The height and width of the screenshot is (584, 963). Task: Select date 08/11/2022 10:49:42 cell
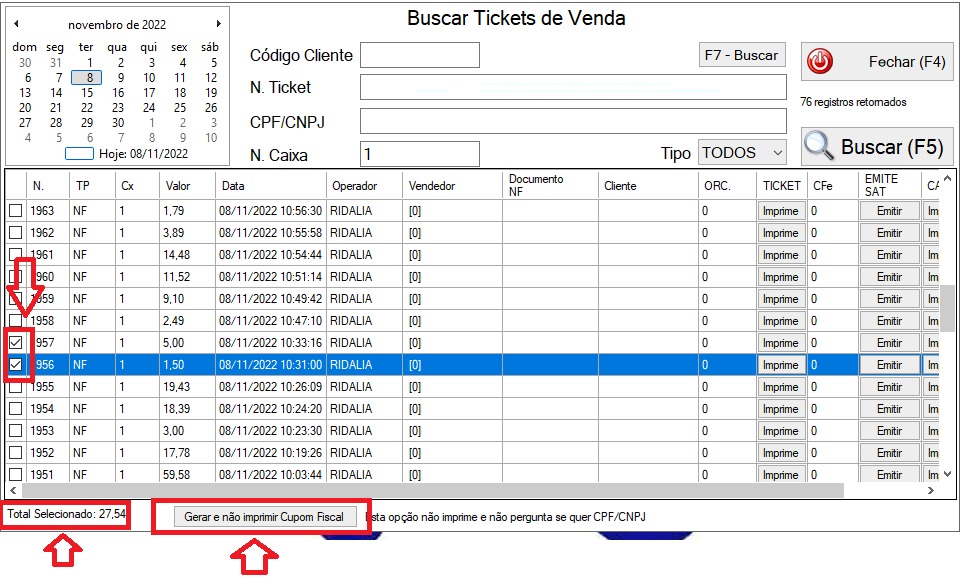(270, 299)
